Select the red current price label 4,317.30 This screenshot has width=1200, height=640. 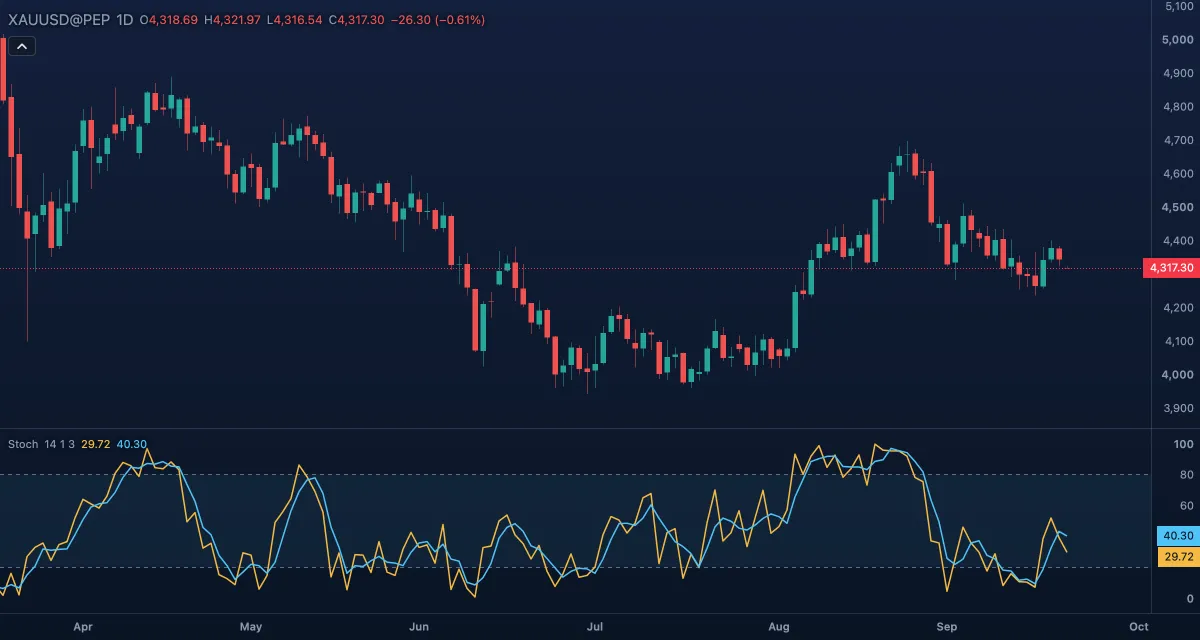pos(1169,268)
